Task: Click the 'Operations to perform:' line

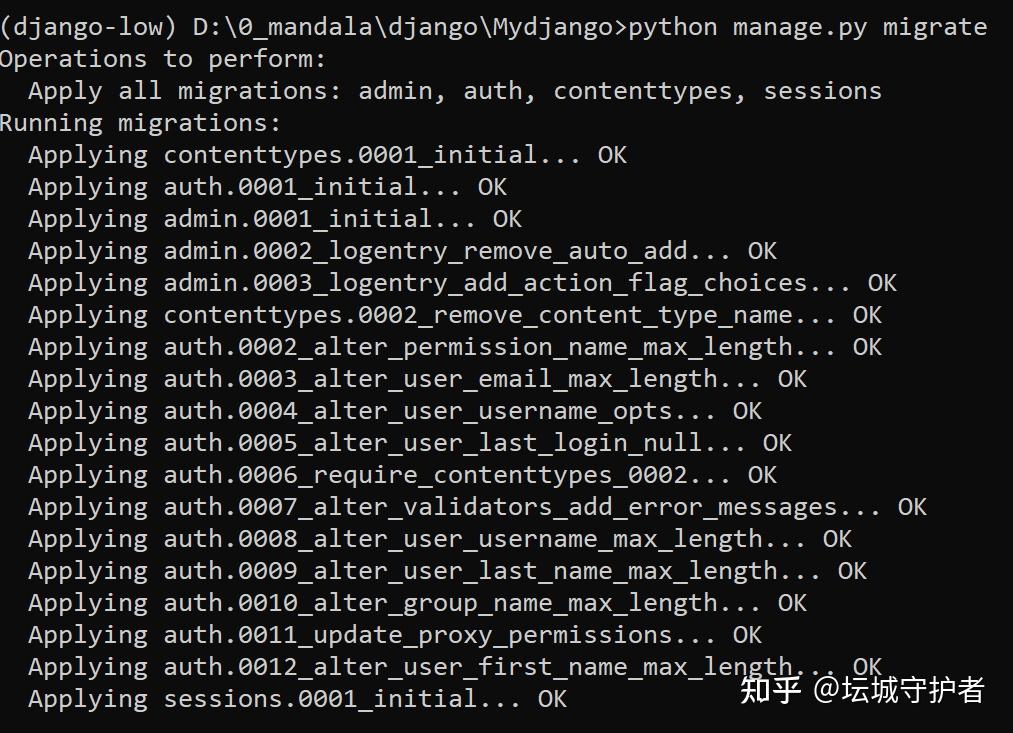Action: pos(163,60)
